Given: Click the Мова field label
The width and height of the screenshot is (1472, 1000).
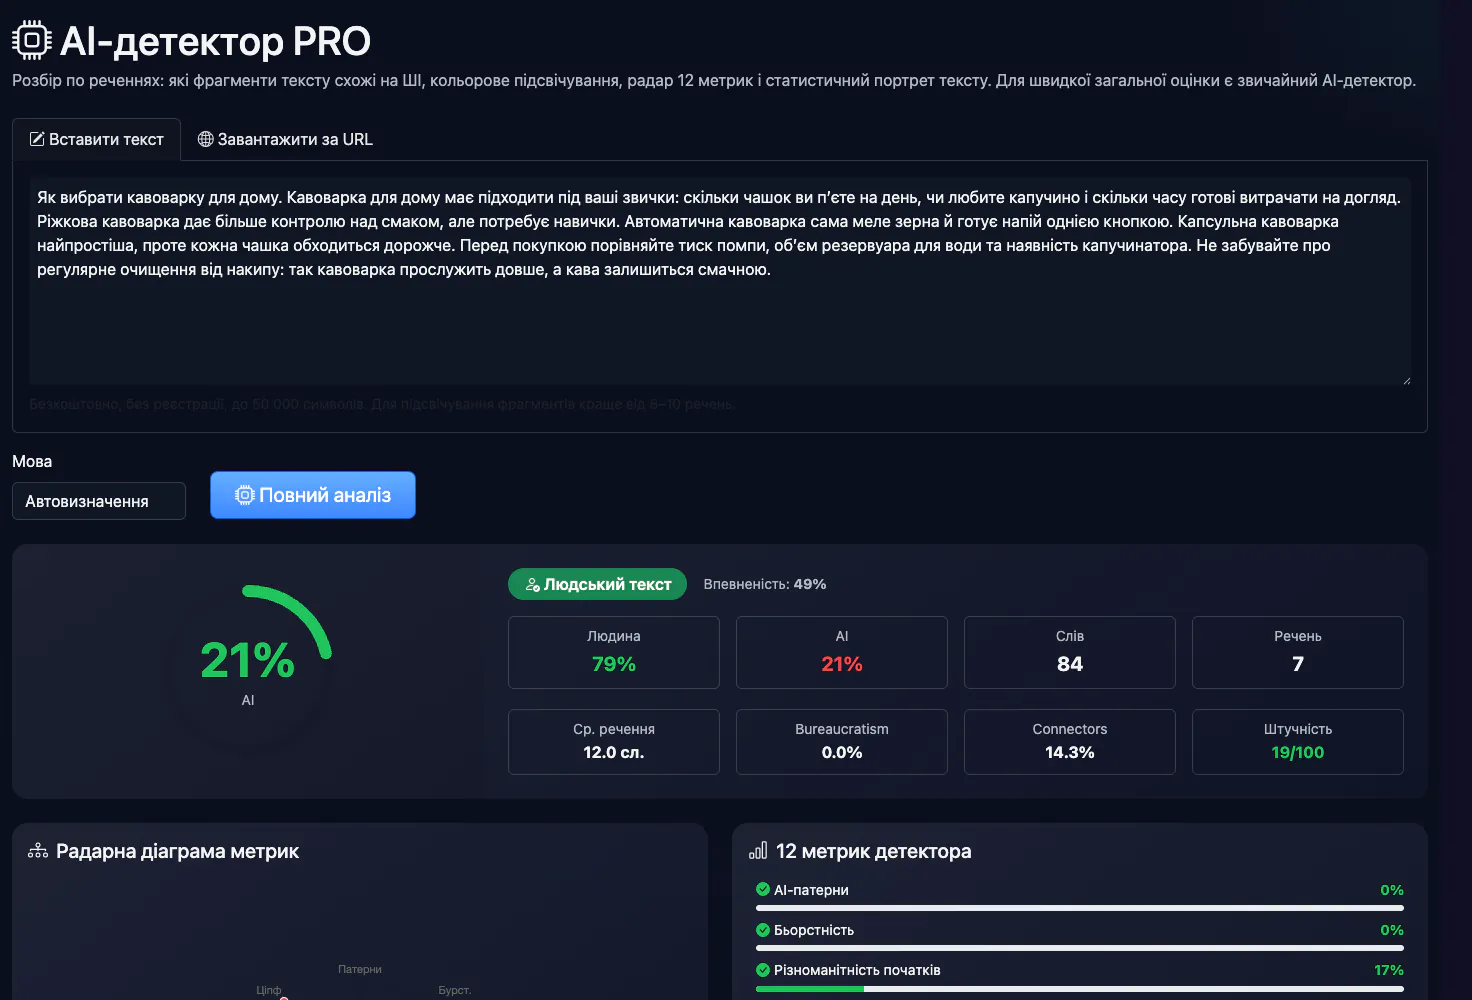Looking at the screenshot, I should [x=32, y=461].
